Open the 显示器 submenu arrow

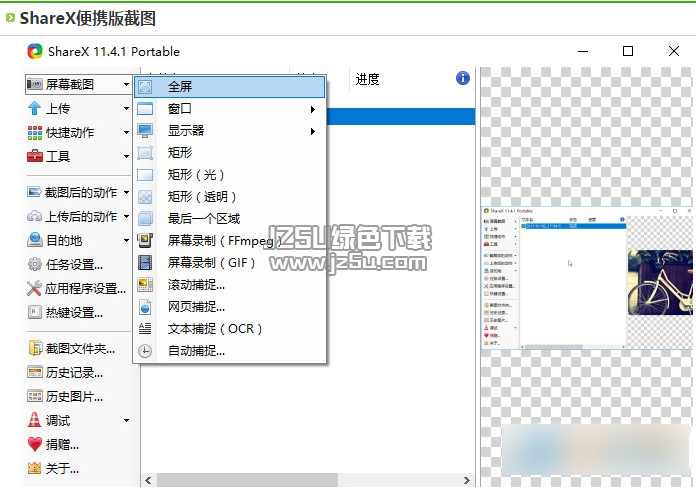coord(313,131)
